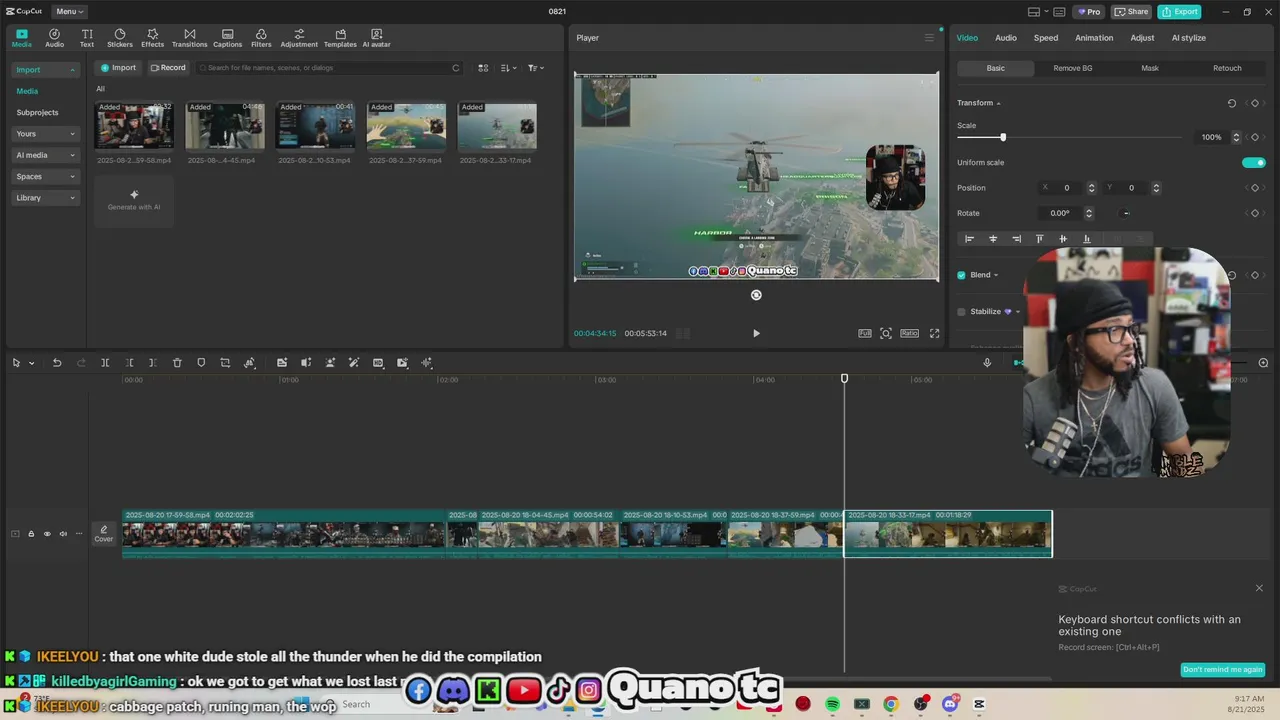
Task: Click the Full screen expand icon in player
Action: tap(935, 333)
